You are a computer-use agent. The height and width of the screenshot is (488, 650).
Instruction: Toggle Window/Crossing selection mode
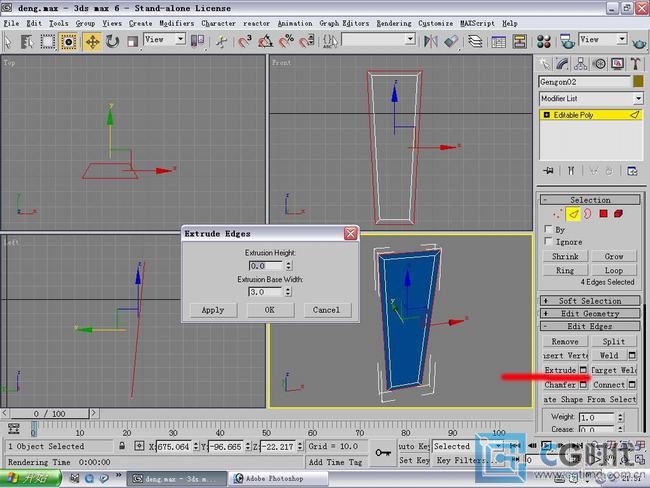68,42
